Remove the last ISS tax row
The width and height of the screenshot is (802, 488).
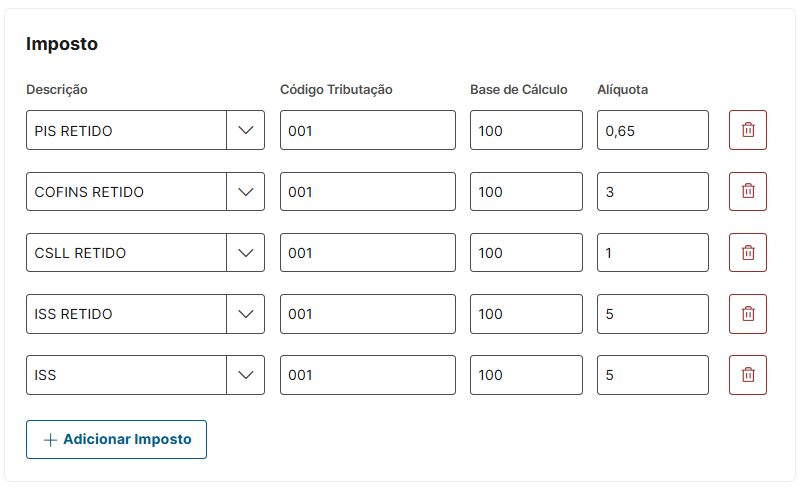[748, 375]
